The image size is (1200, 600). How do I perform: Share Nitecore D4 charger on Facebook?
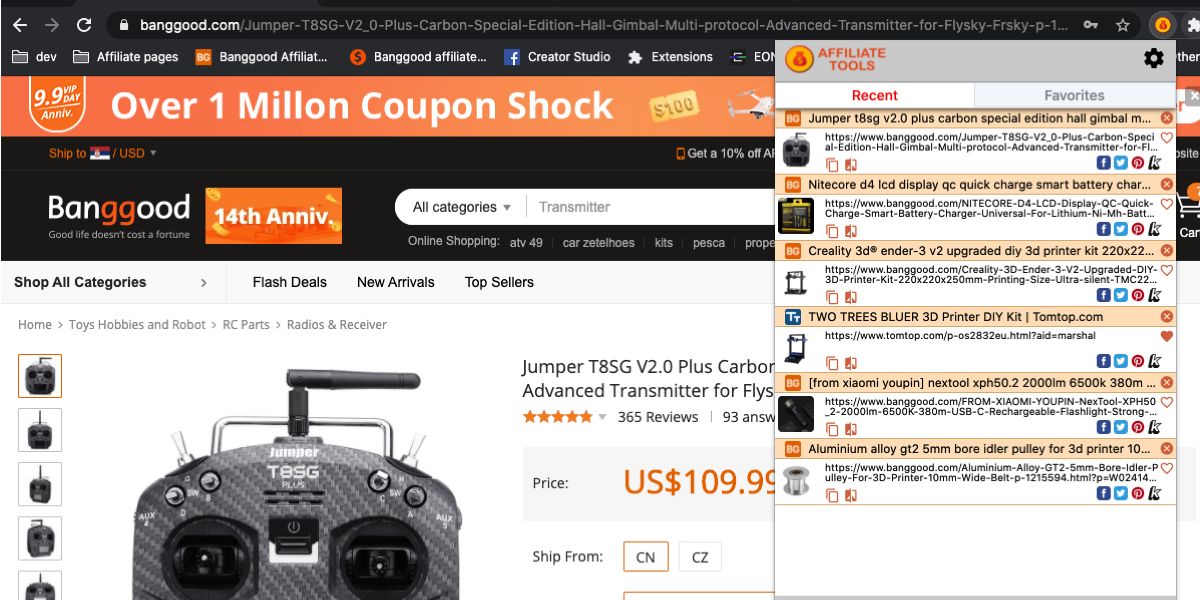pos(1104,229)
